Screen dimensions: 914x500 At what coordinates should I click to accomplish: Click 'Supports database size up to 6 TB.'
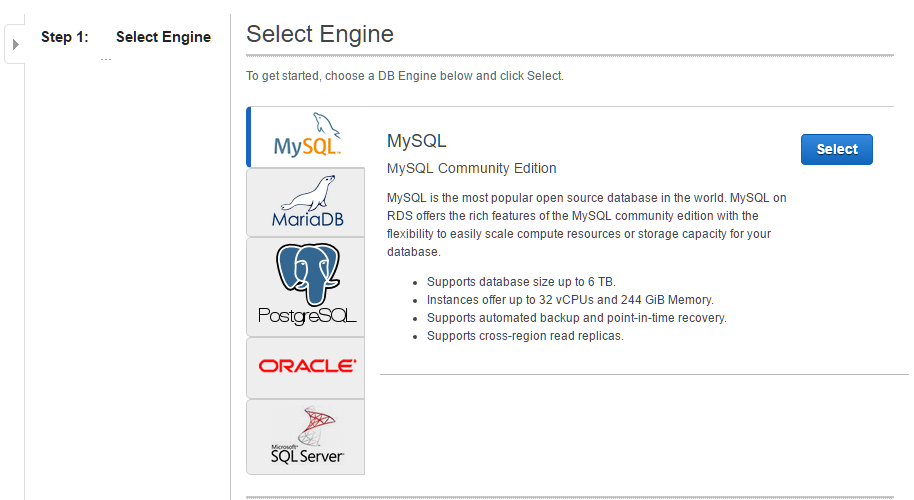(x=521, y=282)
